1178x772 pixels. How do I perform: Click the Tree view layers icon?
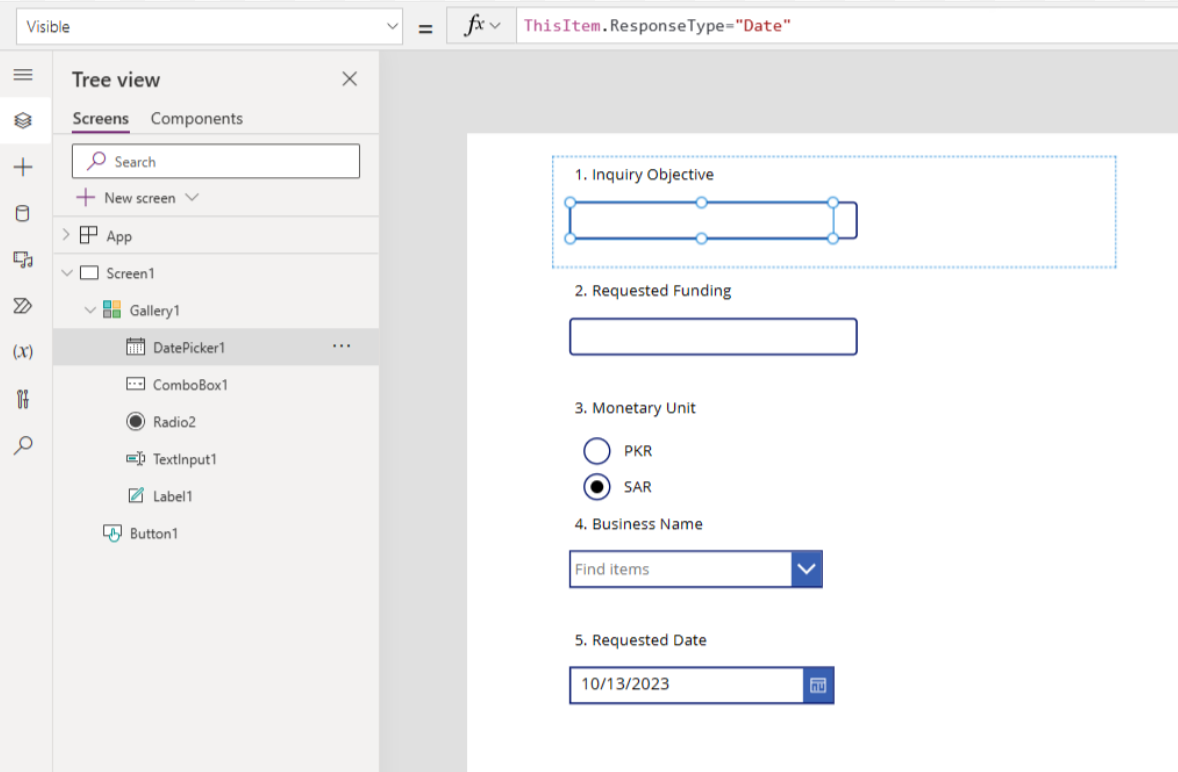click(x=22, y=121)
